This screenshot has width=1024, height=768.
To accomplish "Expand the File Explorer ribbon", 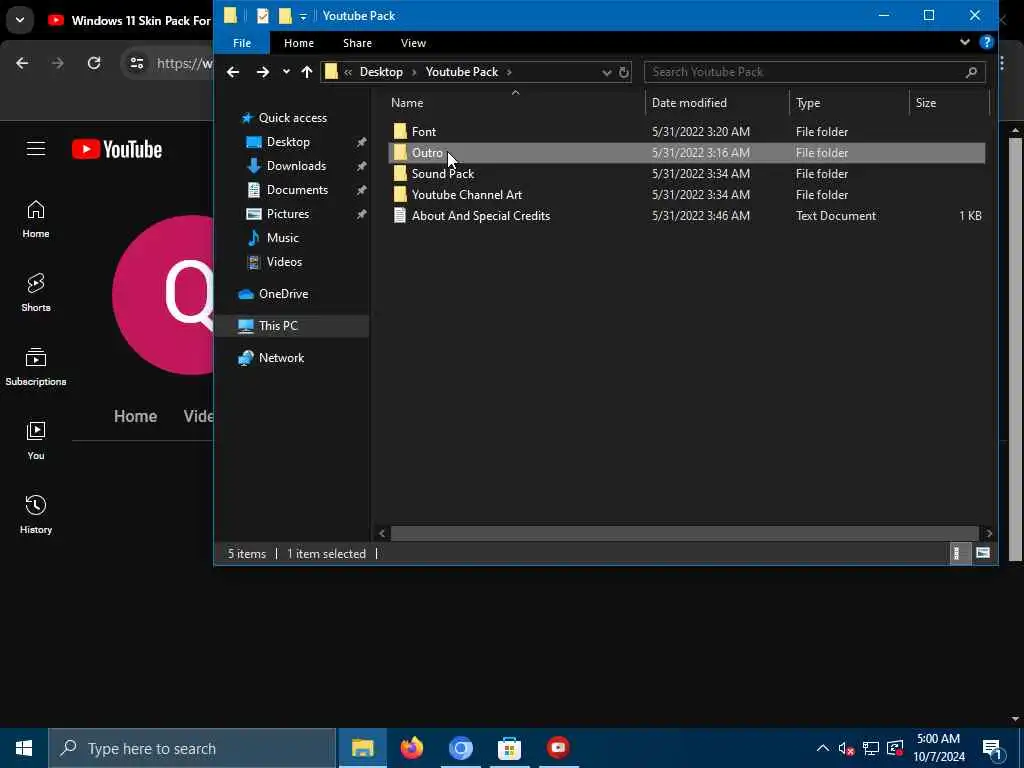I will (965, 42).
